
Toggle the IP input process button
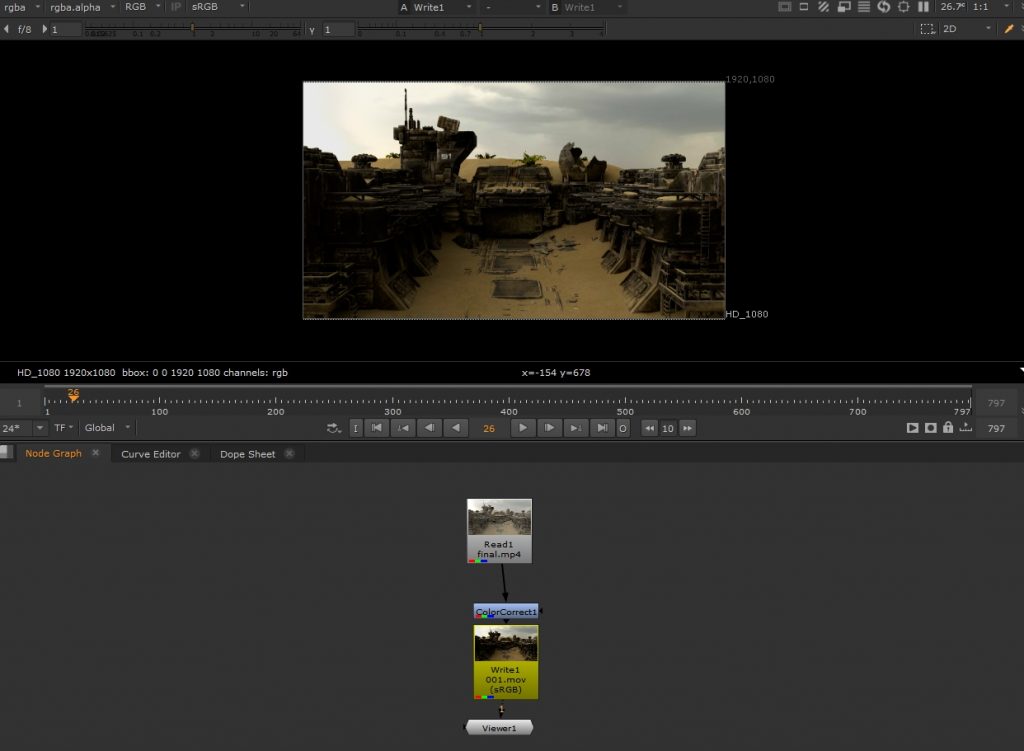176,7
